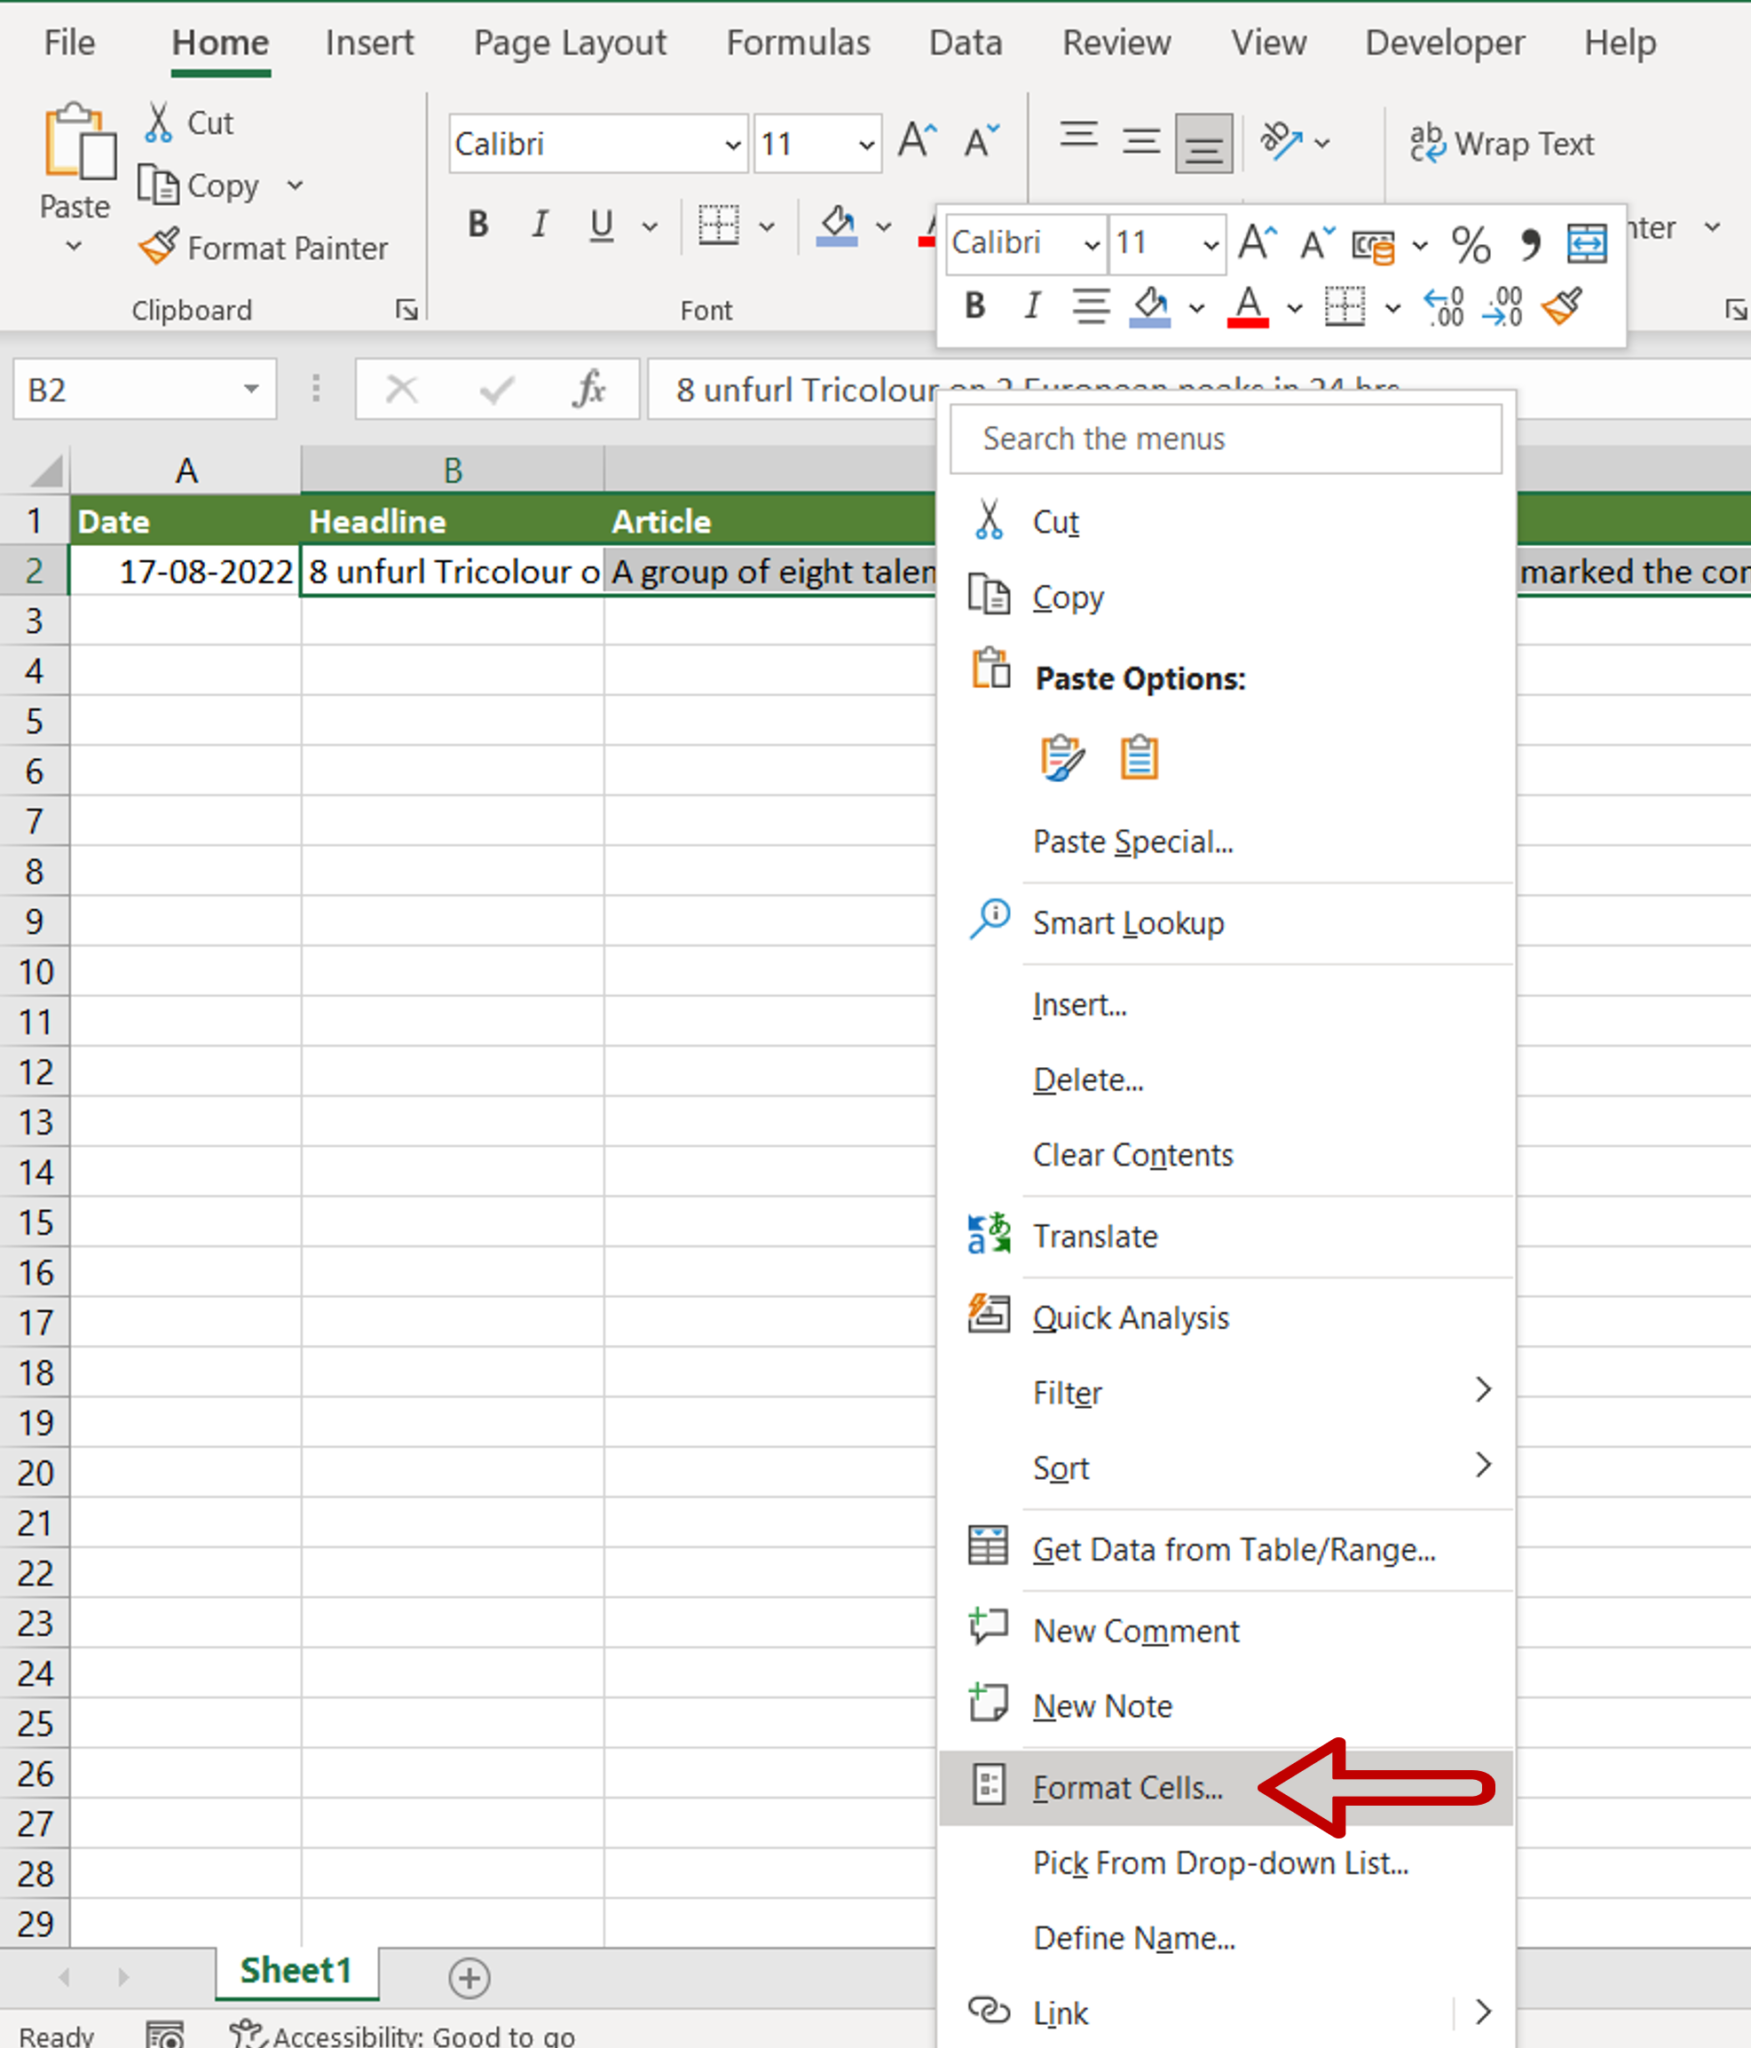
Task: Open Name Box dropdown arrow
Action: tap(251, 388)
